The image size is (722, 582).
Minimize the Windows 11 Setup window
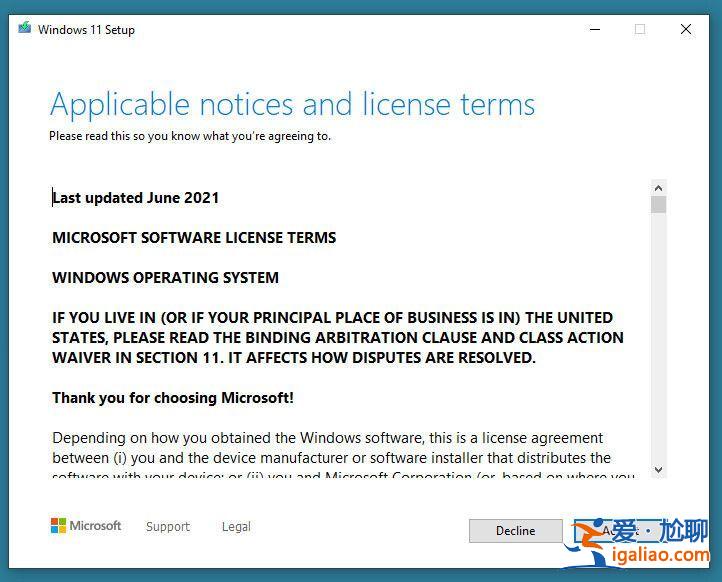(x=595, y=29)
